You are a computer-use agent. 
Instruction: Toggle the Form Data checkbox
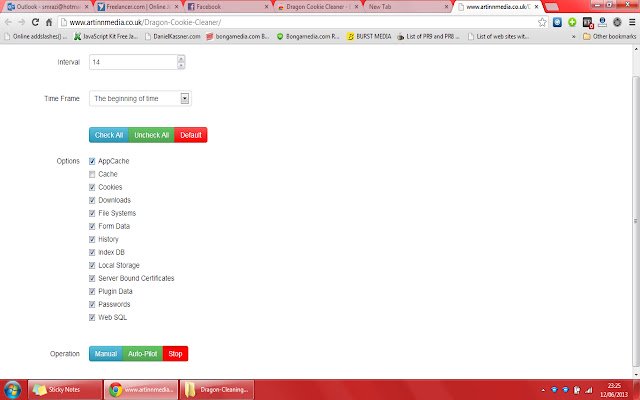pos(92,226)
